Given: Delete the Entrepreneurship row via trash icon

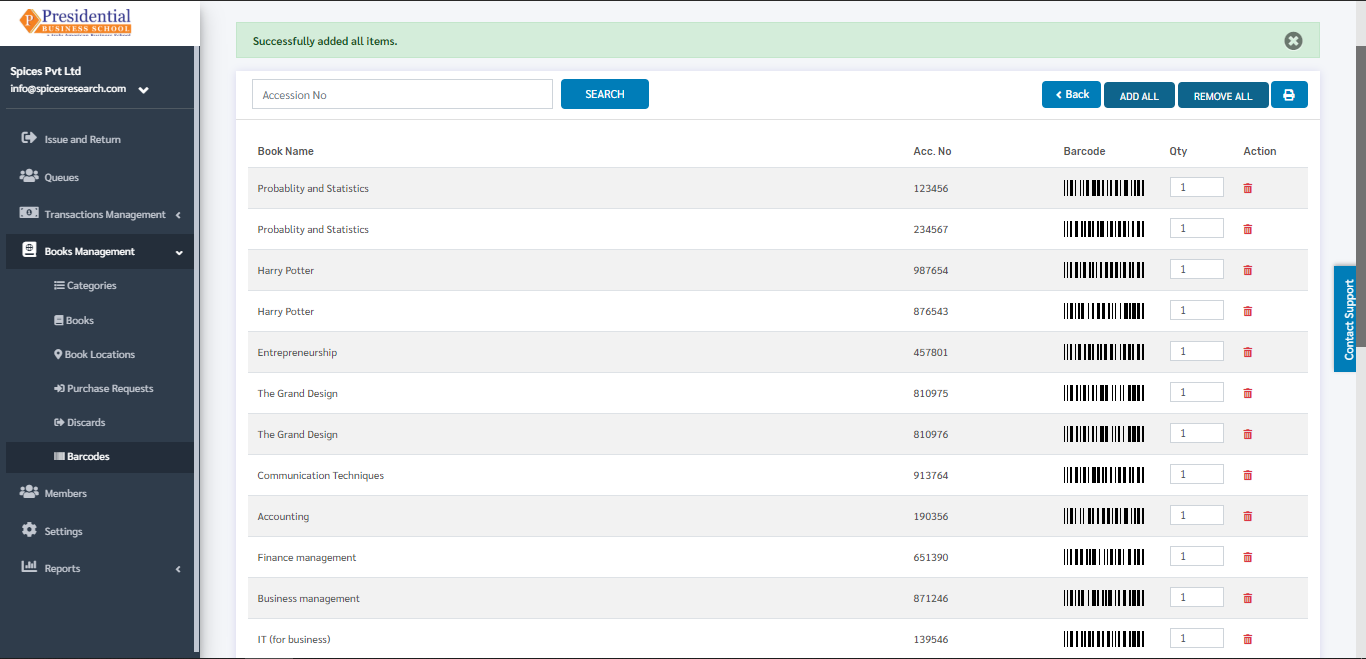Looking at the screenshot, I should tap(1247, 352).
